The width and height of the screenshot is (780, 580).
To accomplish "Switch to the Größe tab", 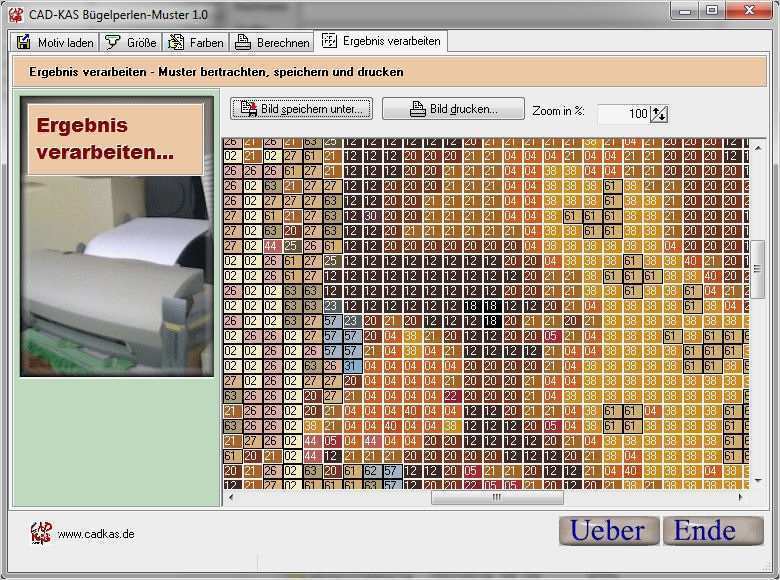I will coord(131,43).
